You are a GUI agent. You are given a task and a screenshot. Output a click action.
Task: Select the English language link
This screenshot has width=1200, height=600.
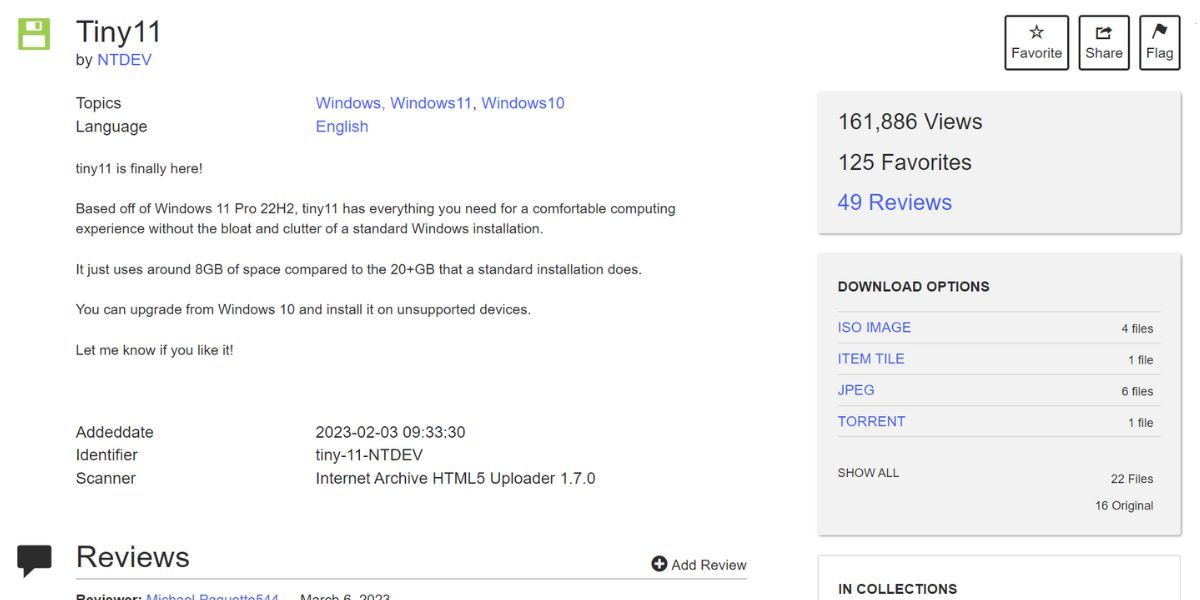pos(342,126)
